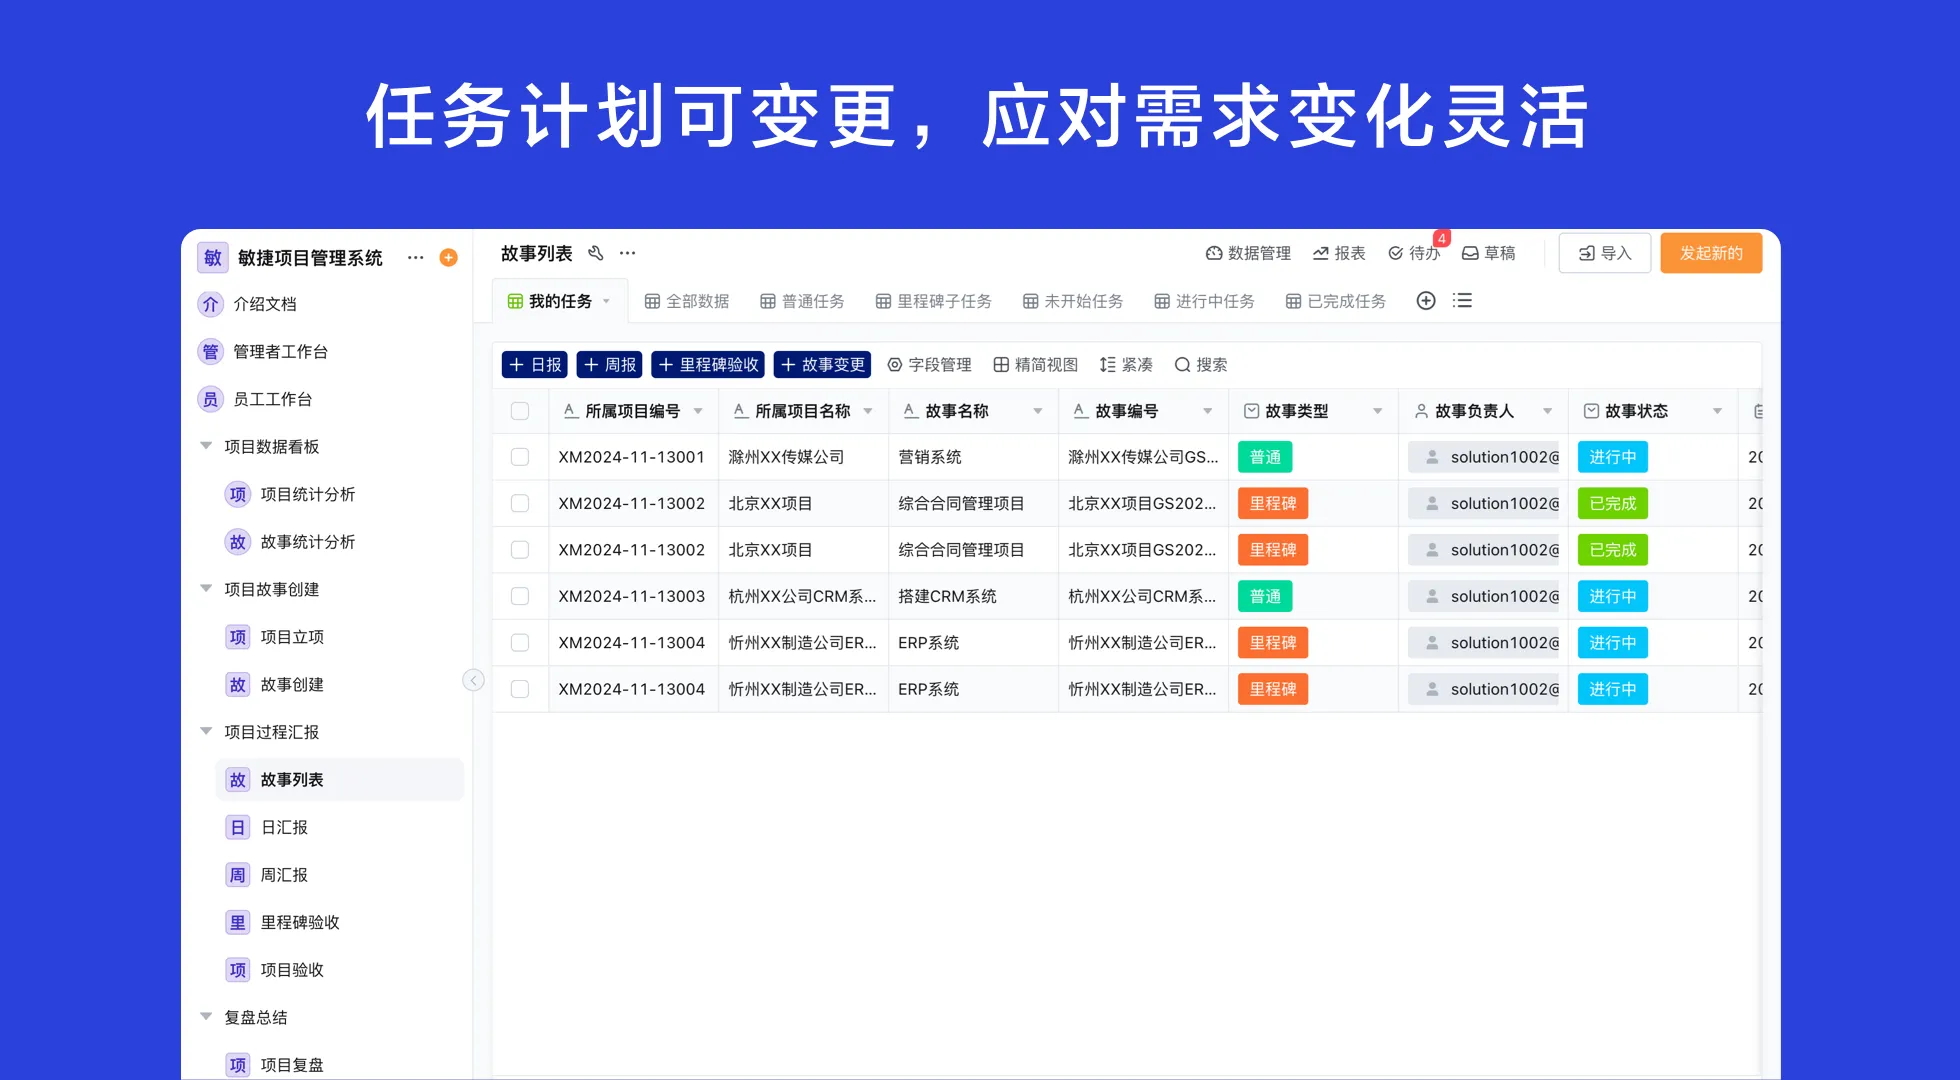Open the 数据管理 panel

coord(1248,253)
